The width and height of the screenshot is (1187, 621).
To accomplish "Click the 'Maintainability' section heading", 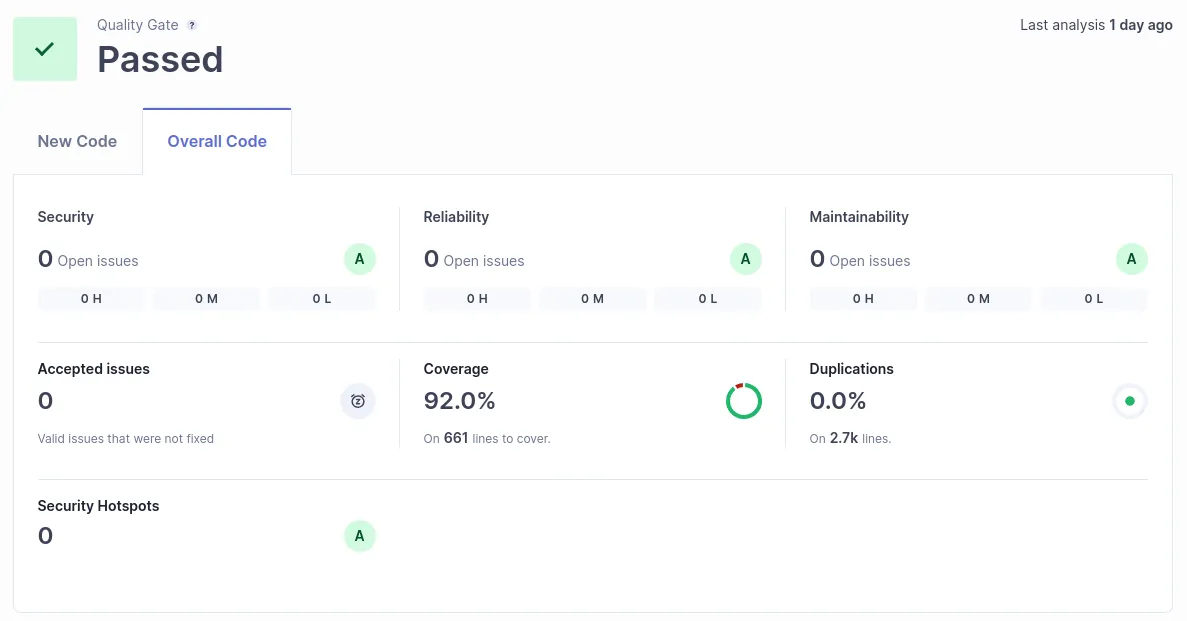I will click(859, 217).
